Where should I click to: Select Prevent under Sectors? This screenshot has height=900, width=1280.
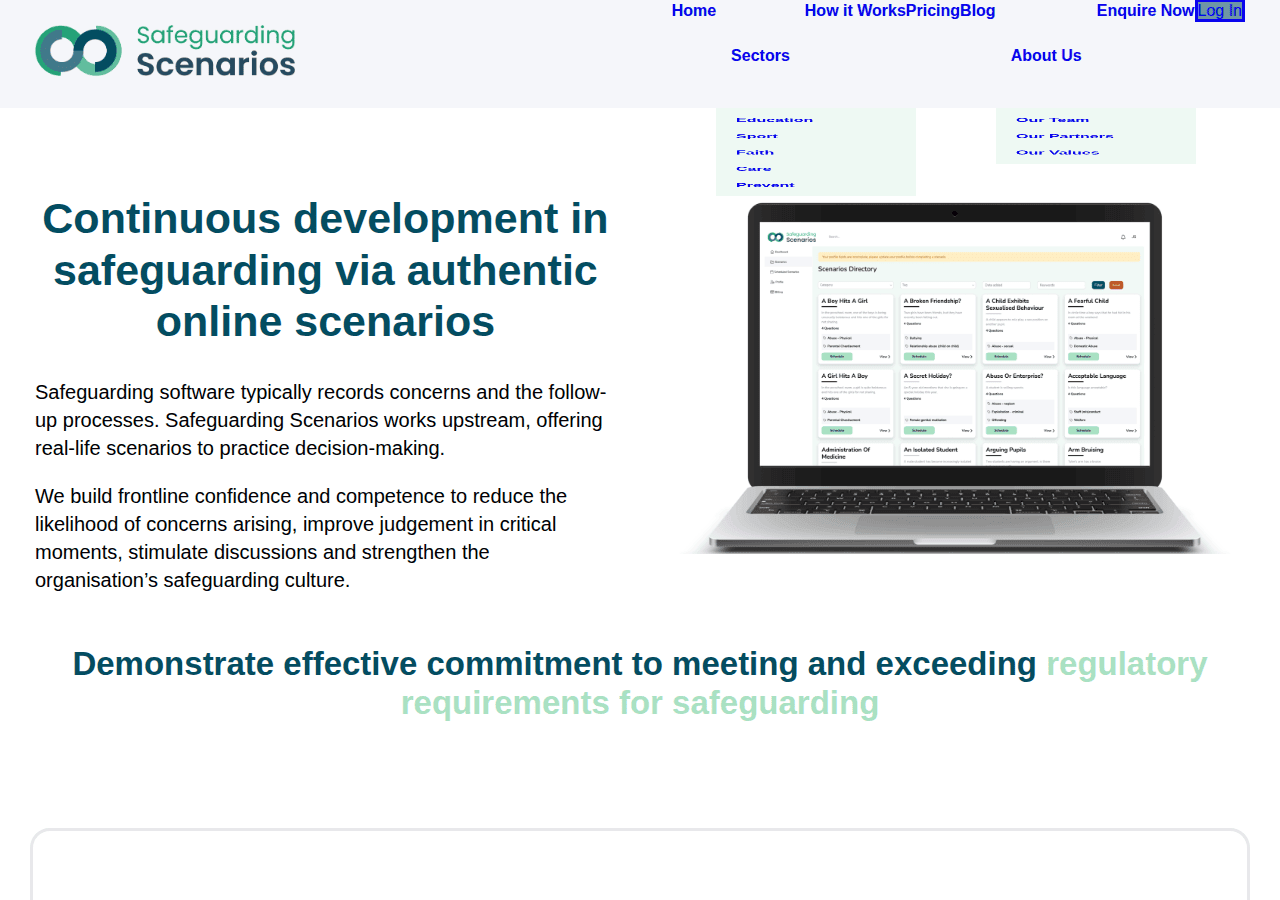[x=765, y=184]
